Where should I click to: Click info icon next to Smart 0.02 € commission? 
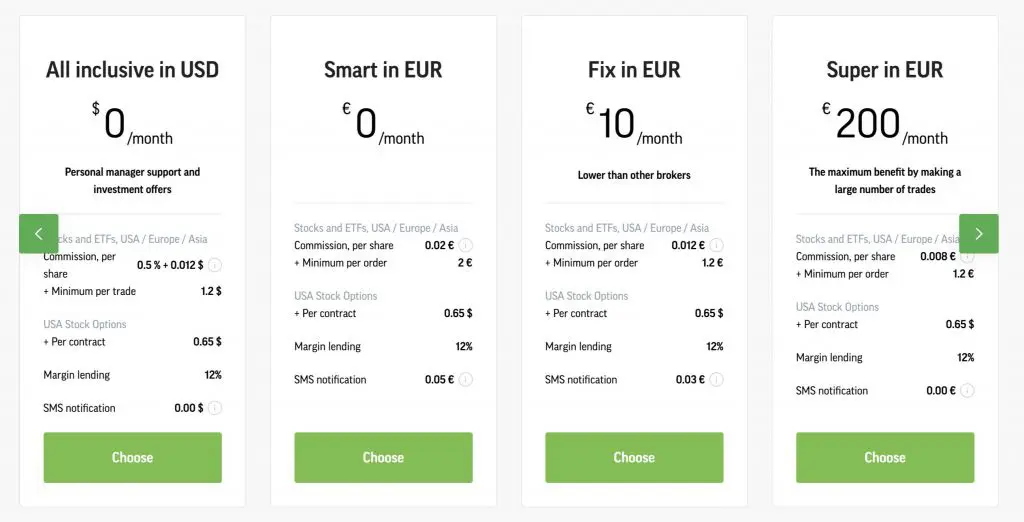point(466,245)
